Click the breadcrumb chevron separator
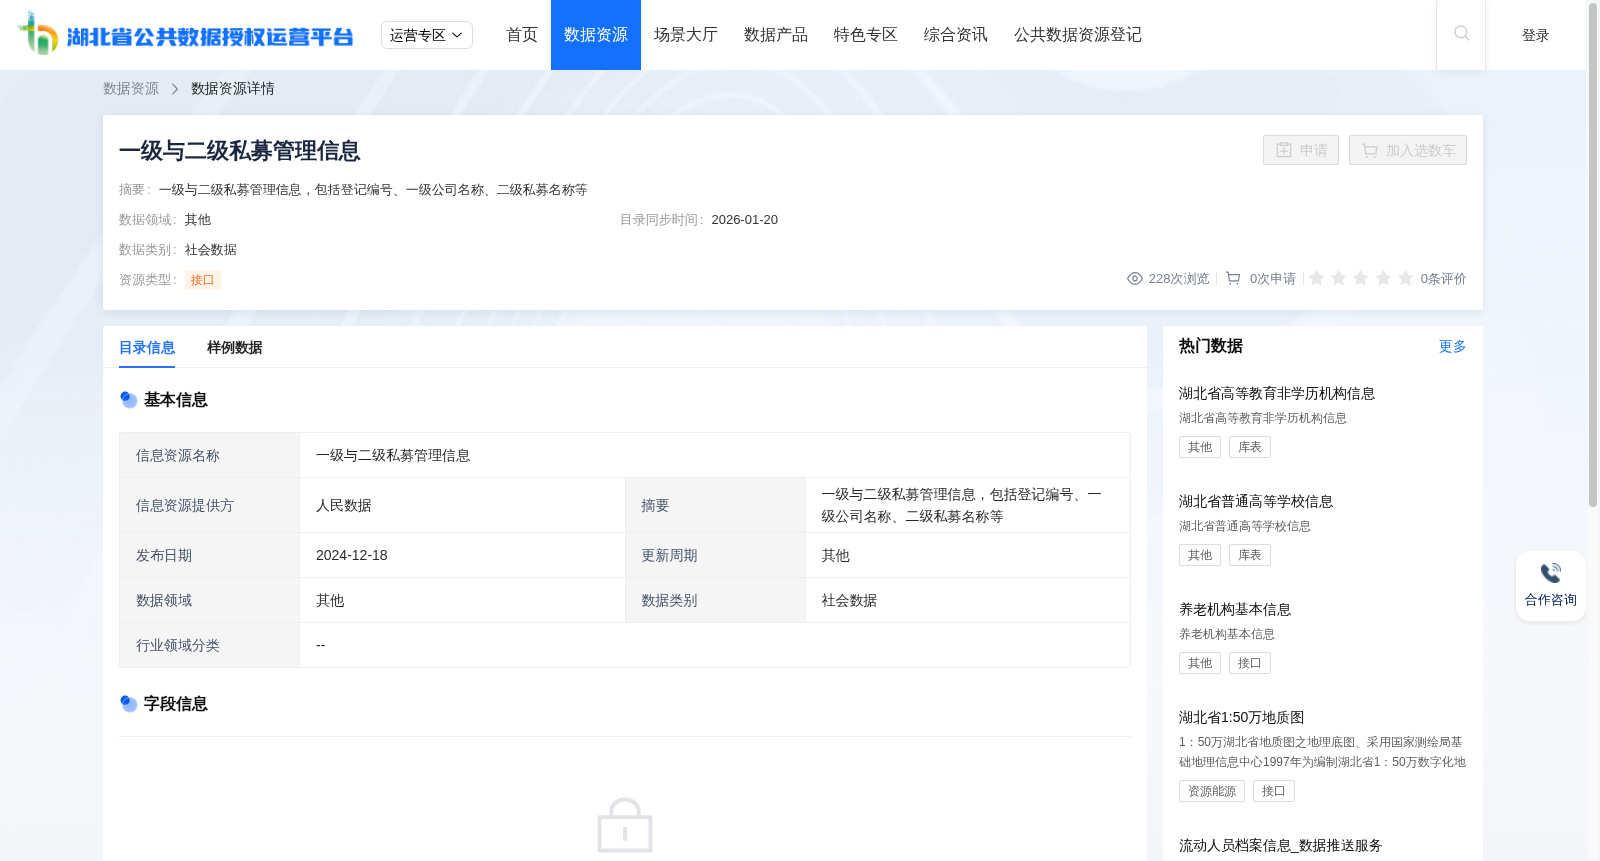Image resolution: width=1600 pixels, height=861 pixels. 175,89
